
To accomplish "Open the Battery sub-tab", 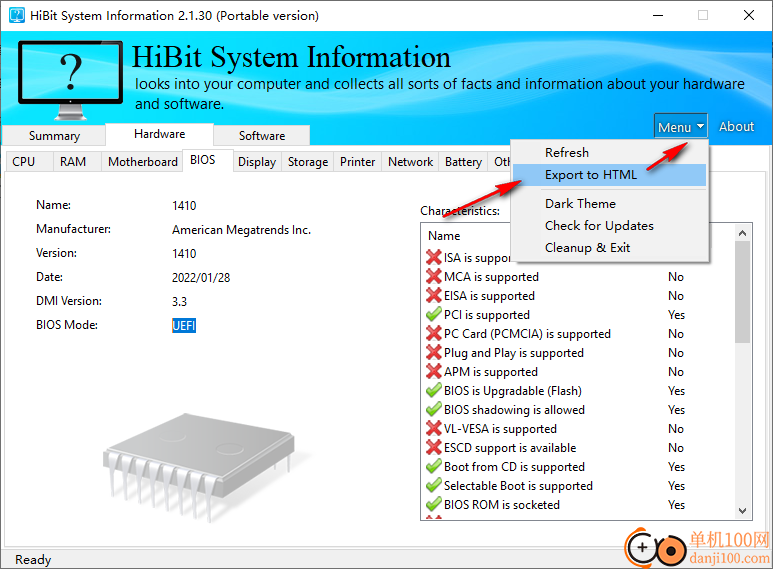I will pyautogui.click(x=463, y=162).
